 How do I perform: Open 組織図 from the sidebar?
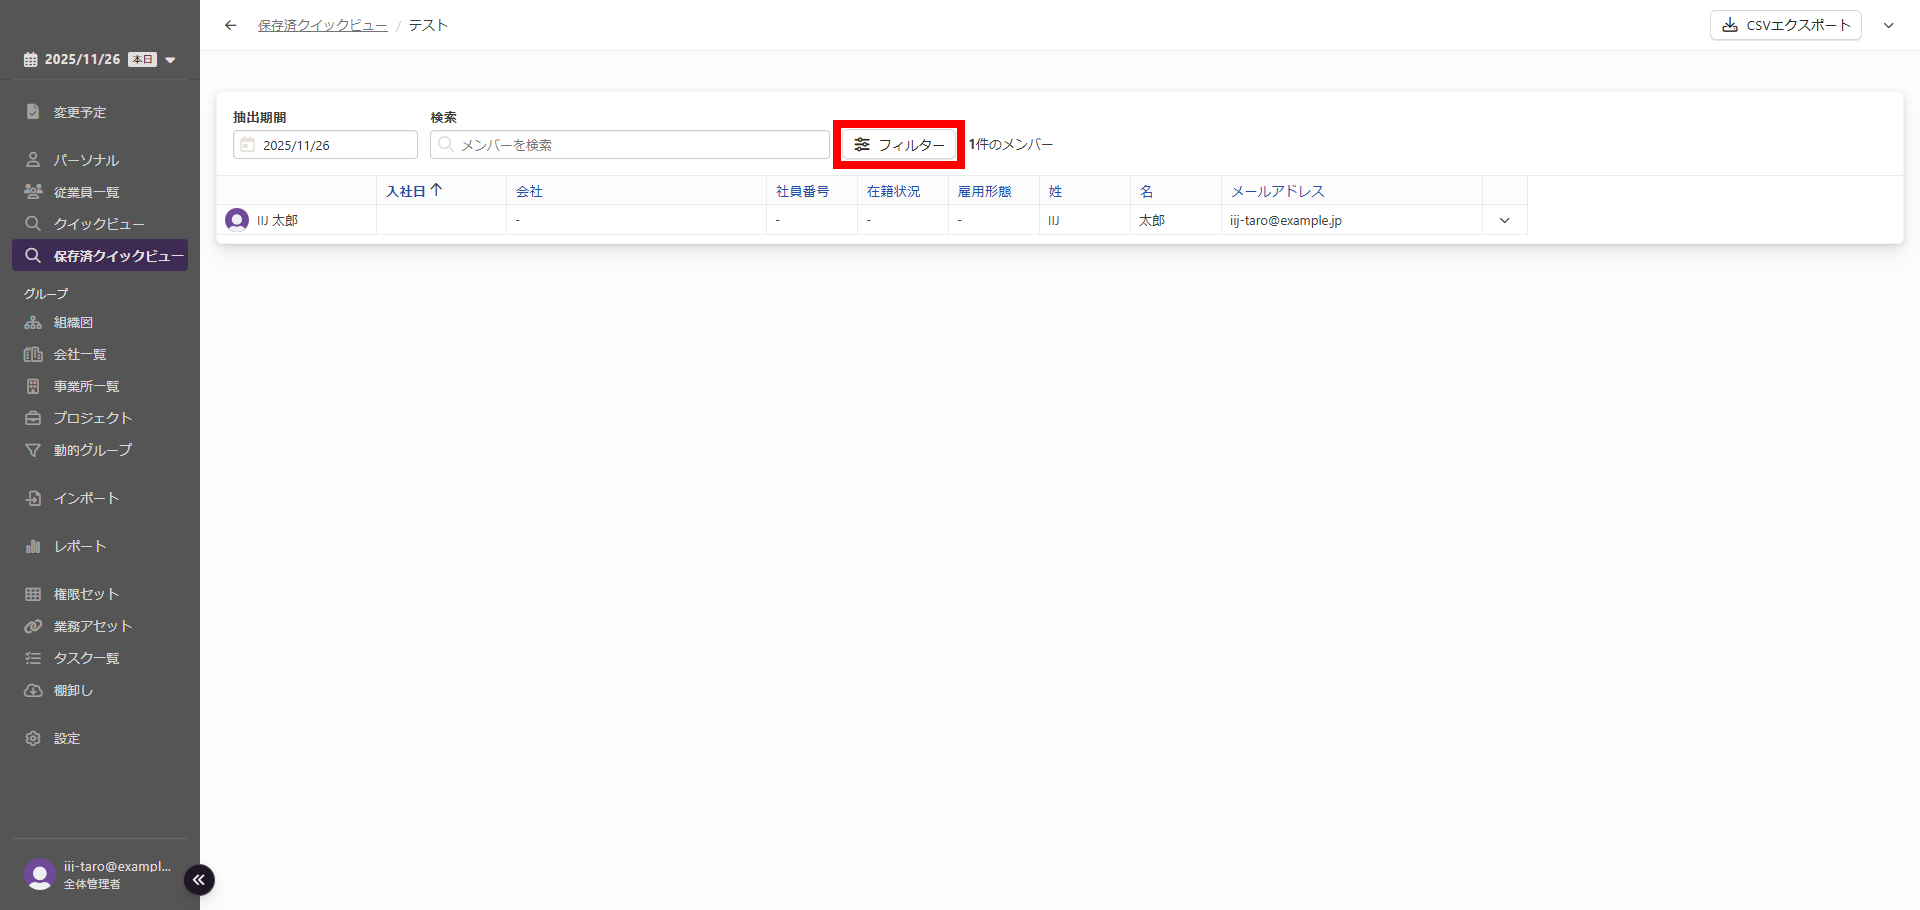[x=73, y=322]
